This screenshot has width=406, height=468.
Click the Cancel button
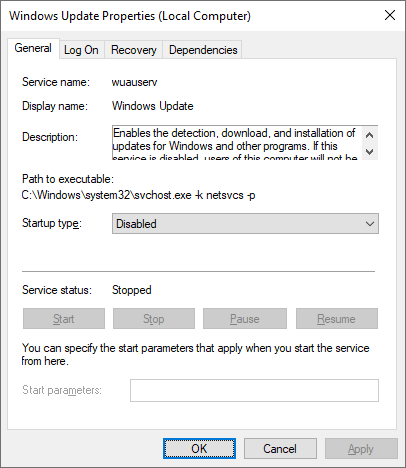coord(280,449)
